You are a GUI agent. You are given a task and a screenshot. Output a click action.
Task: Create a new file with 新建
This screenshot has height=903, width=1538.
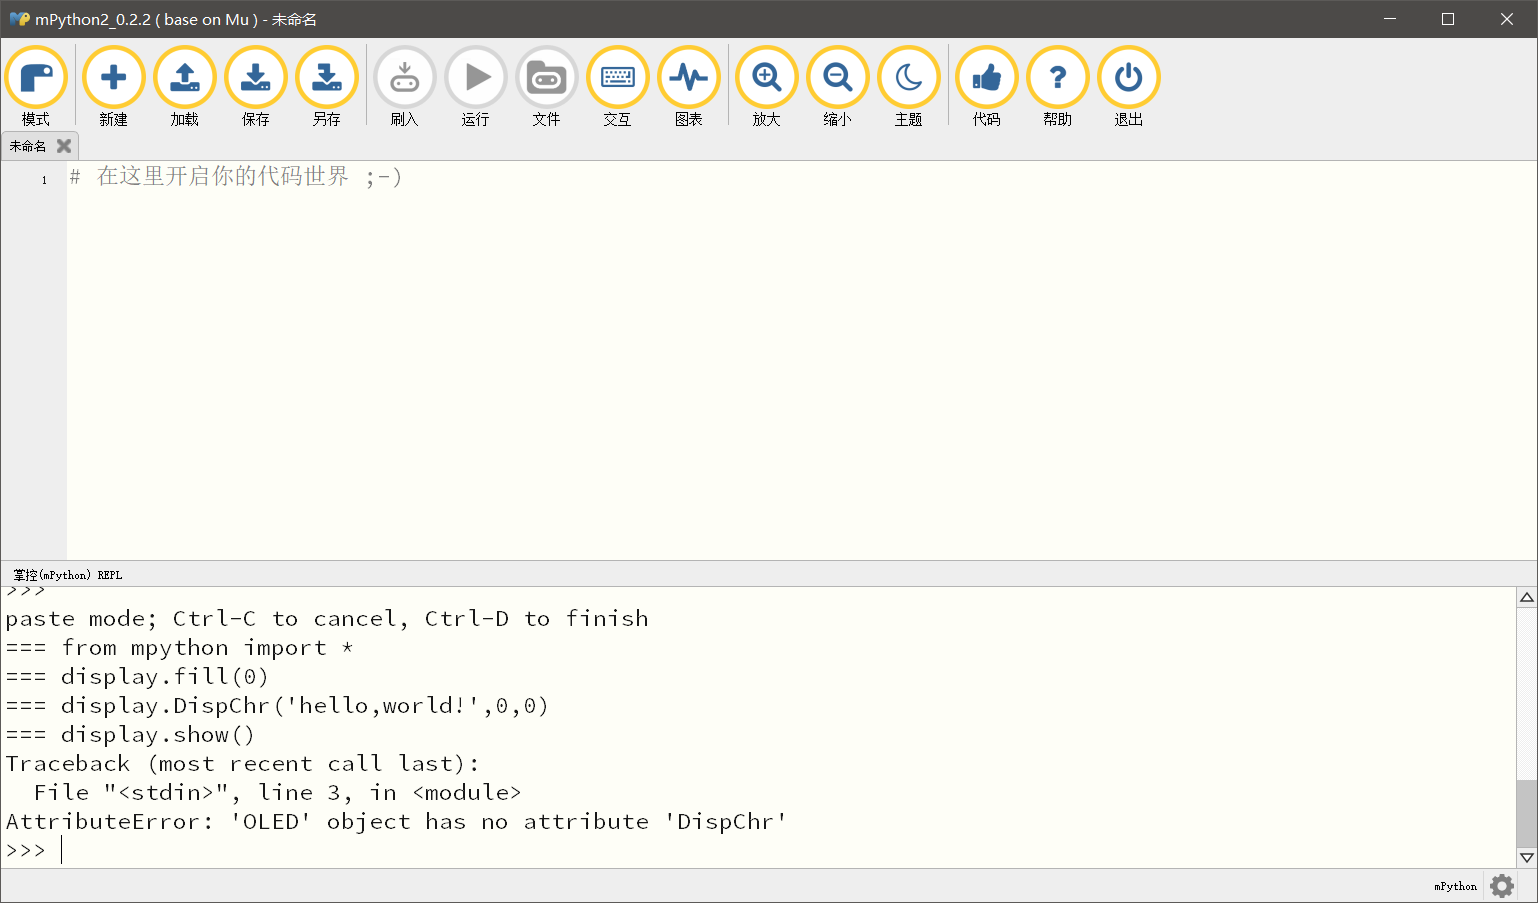click(114, 87)
